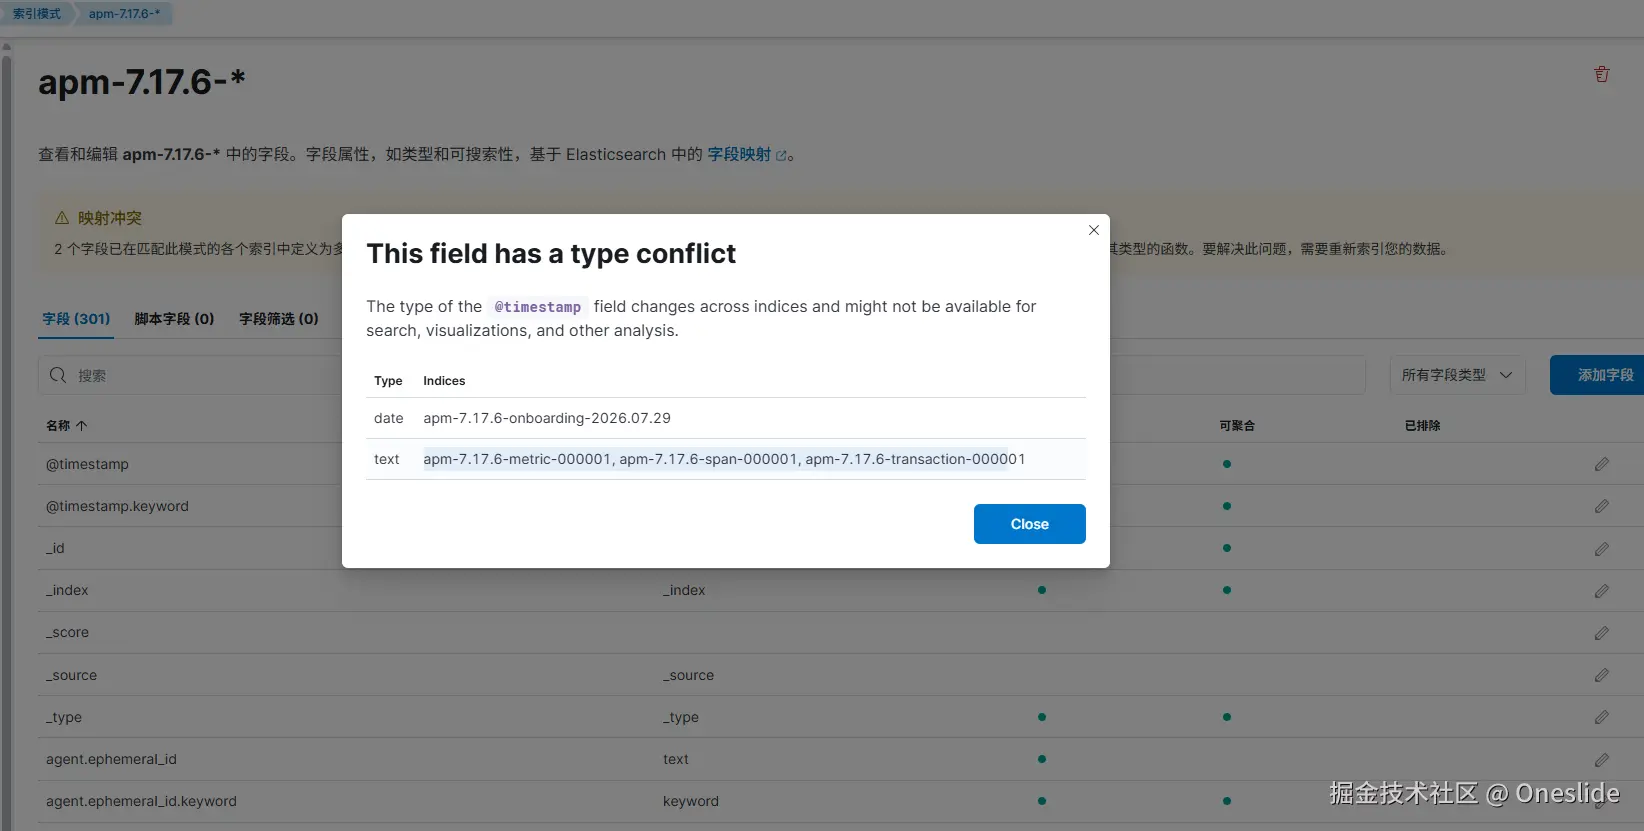Edit the _source field pencil icon
This screenshot has height=831, width=1644.
(x=1601, y=675)
